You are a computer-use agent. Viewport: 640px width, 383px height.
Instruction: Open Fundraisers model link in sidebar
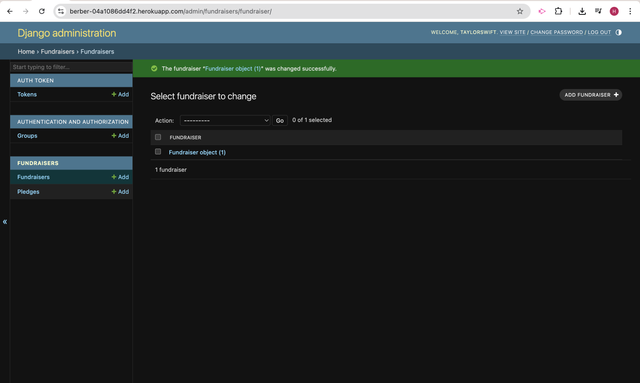(33, 177)
